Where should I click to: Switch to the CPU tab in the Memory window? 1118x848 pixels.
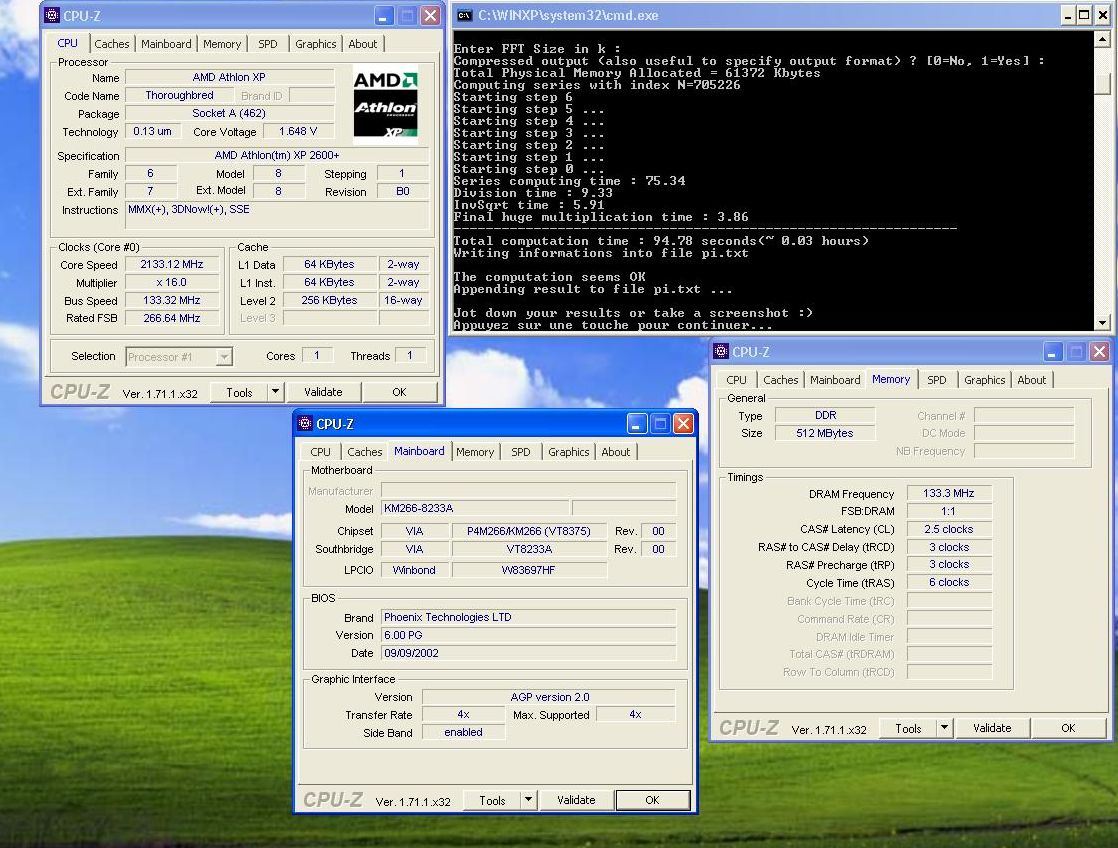pyautogui.click(x=737, y=379)
